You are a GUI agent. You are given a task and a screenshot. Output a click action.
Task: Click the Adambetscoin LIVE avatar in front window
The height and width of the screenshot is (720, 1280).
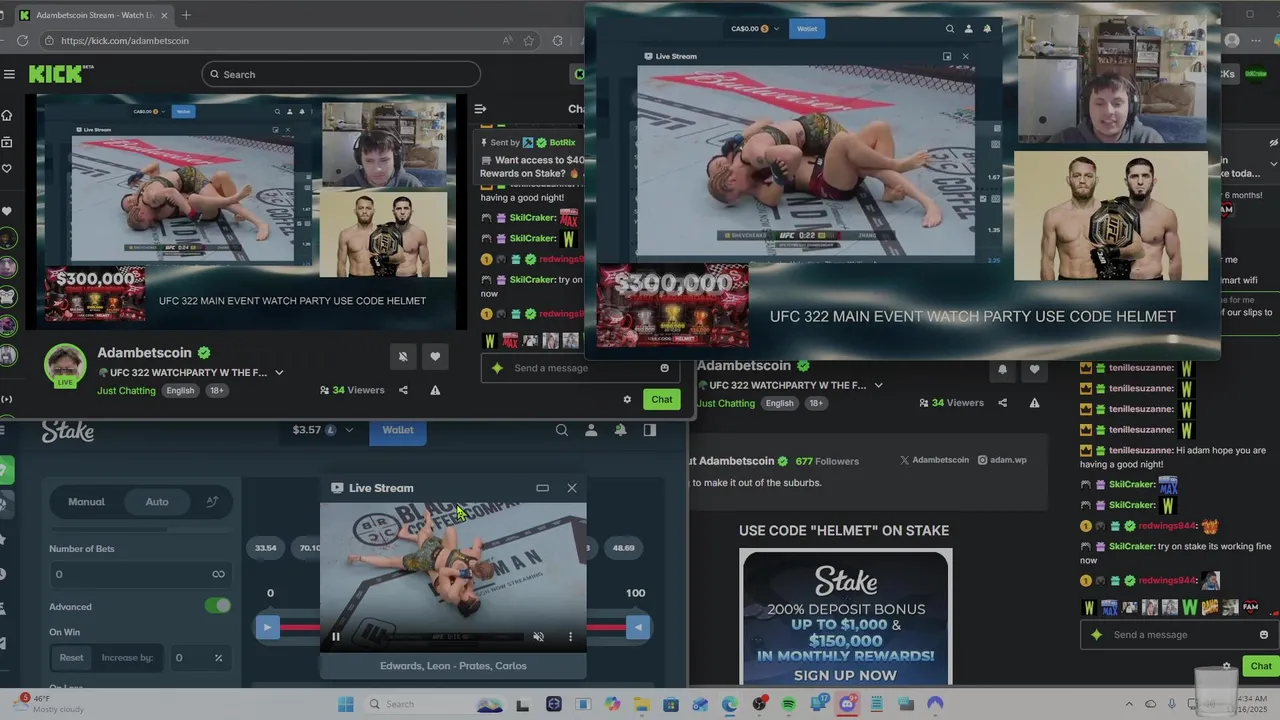coord(65,366)
